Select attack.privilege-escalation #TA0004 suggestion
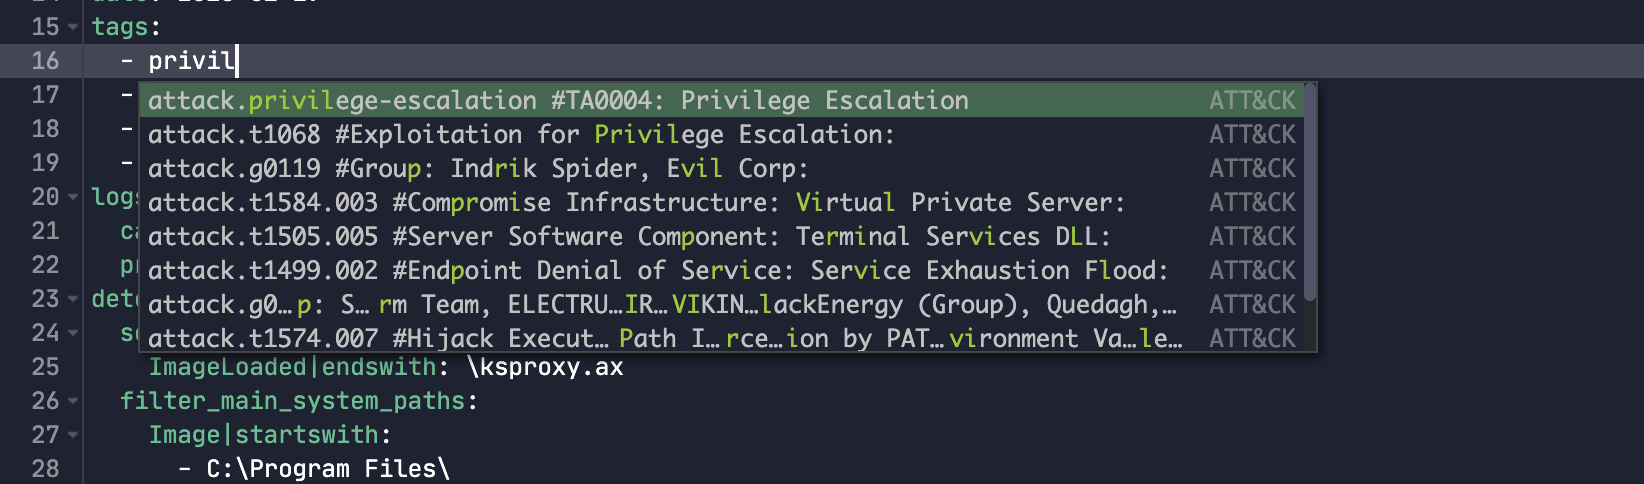This screenshot has width=1644, height=484. tap(558, 100)
